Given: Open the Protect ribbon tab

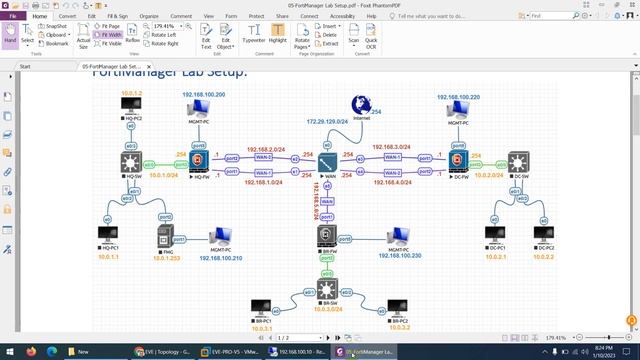Looking at the screenshot, I should 256,16.
